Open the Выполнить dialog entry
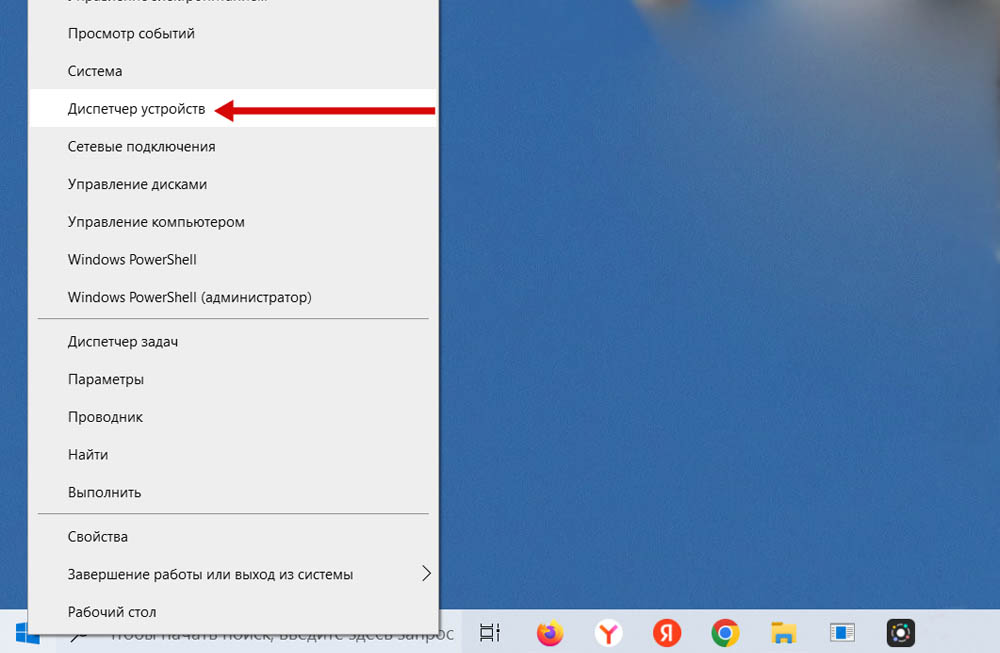The width and height of the screenshot is (1000, 653). pyautogui.click(x=233, y=492)
